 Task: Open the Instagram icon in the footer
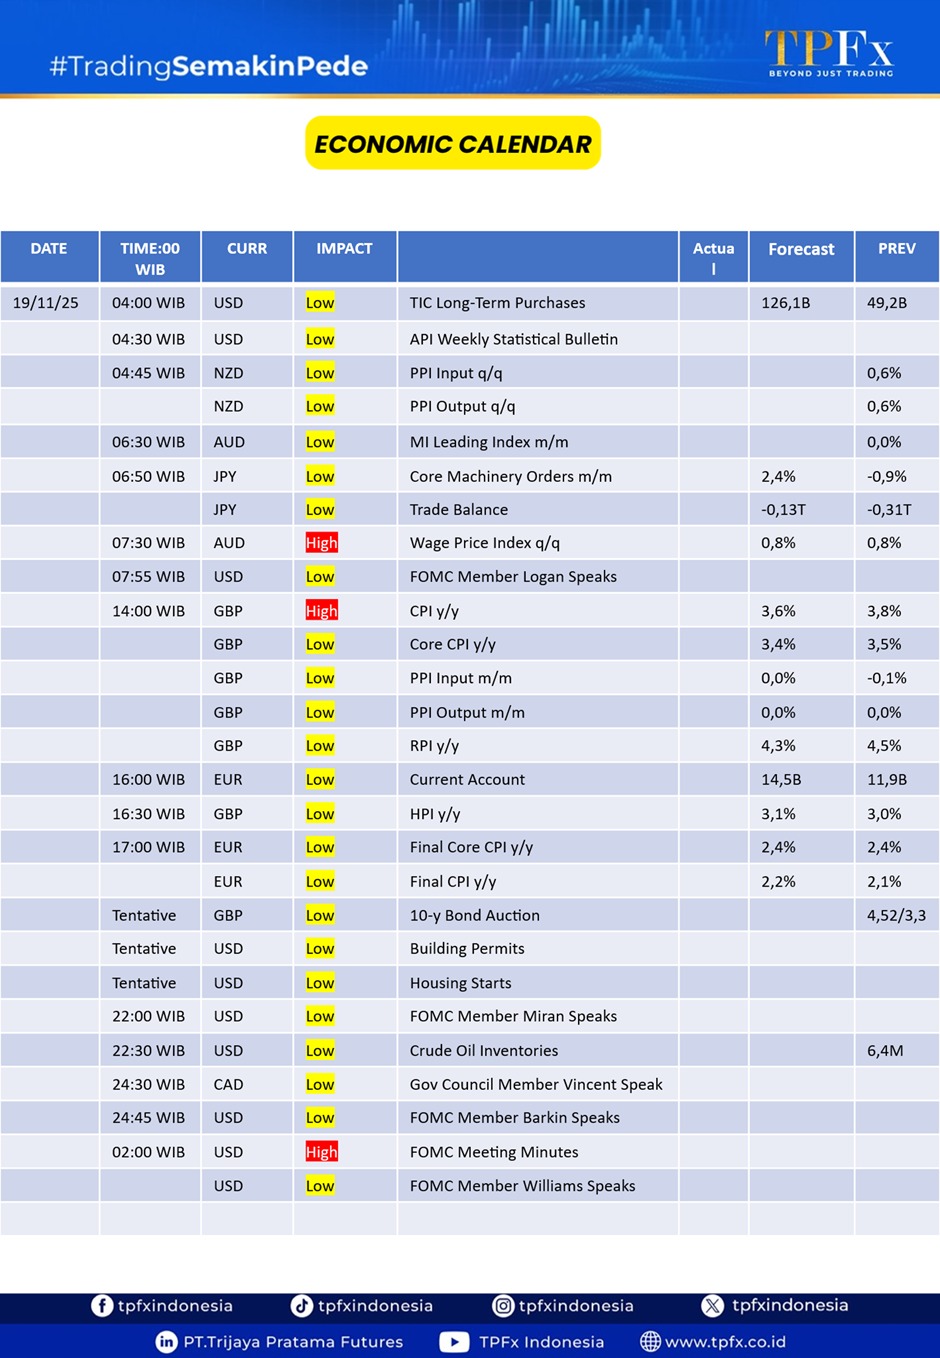click(503, 1306)
